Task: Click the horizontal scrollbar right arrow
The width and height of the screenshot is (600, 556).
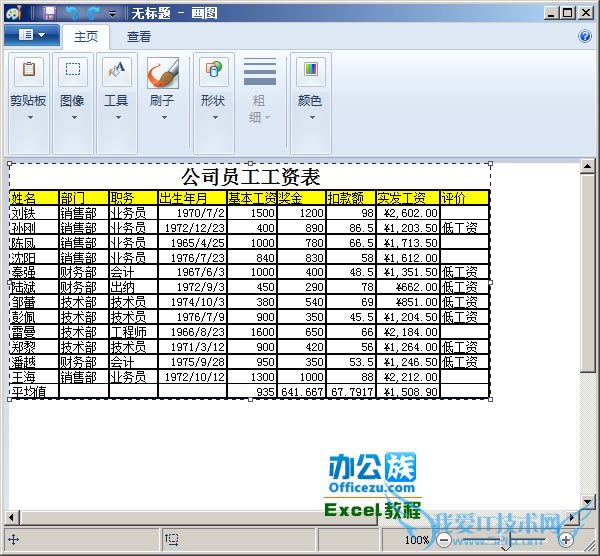Action: pos(572,518)
